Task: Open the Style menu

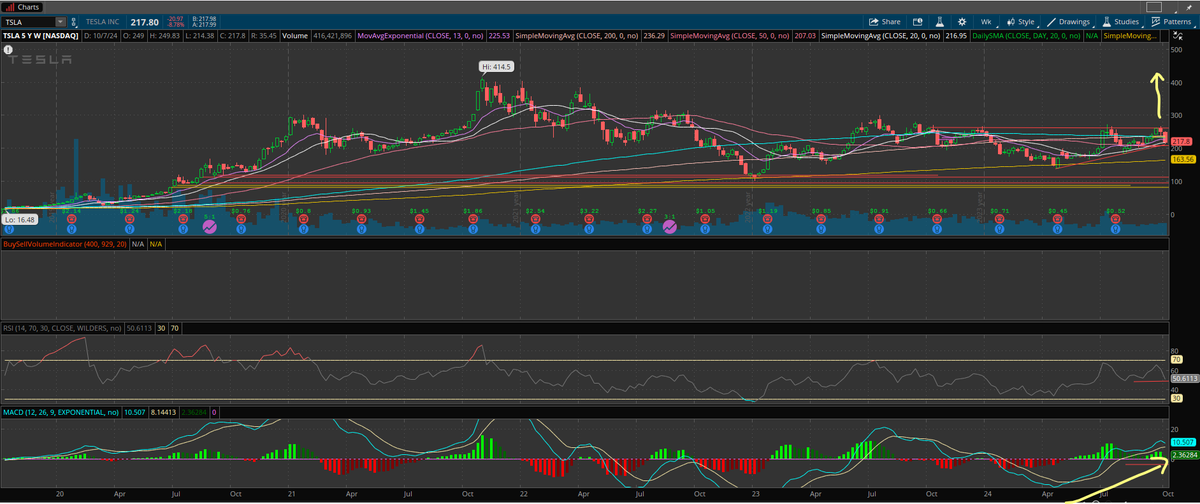Action: point(1021,22)
